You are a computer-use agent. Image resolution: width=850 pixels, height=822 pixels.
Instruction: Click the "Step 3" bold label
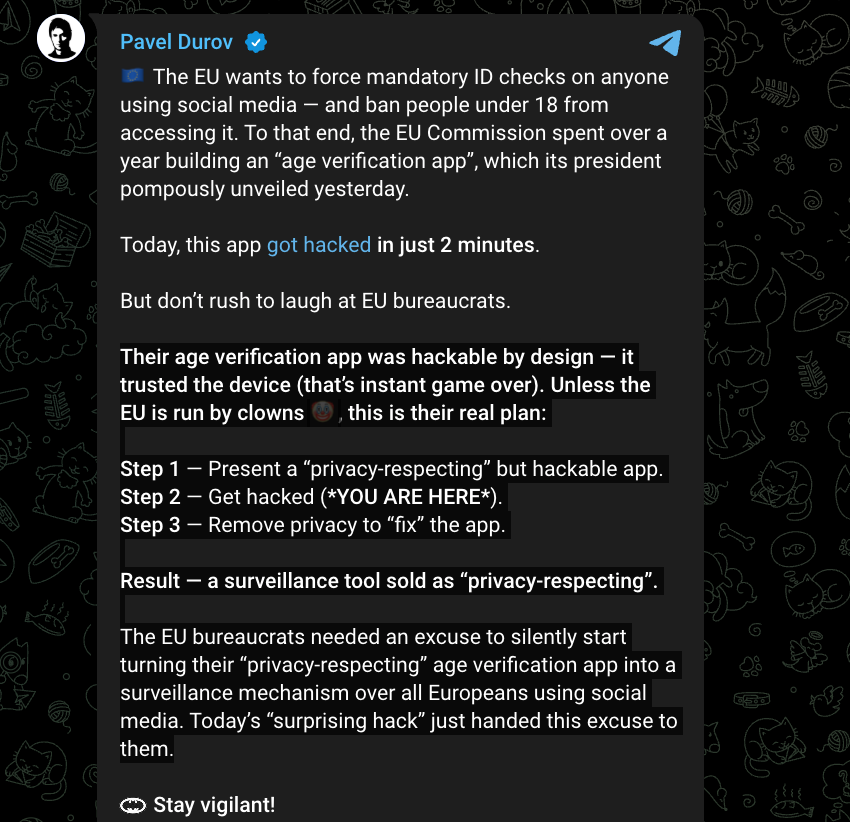150,525
